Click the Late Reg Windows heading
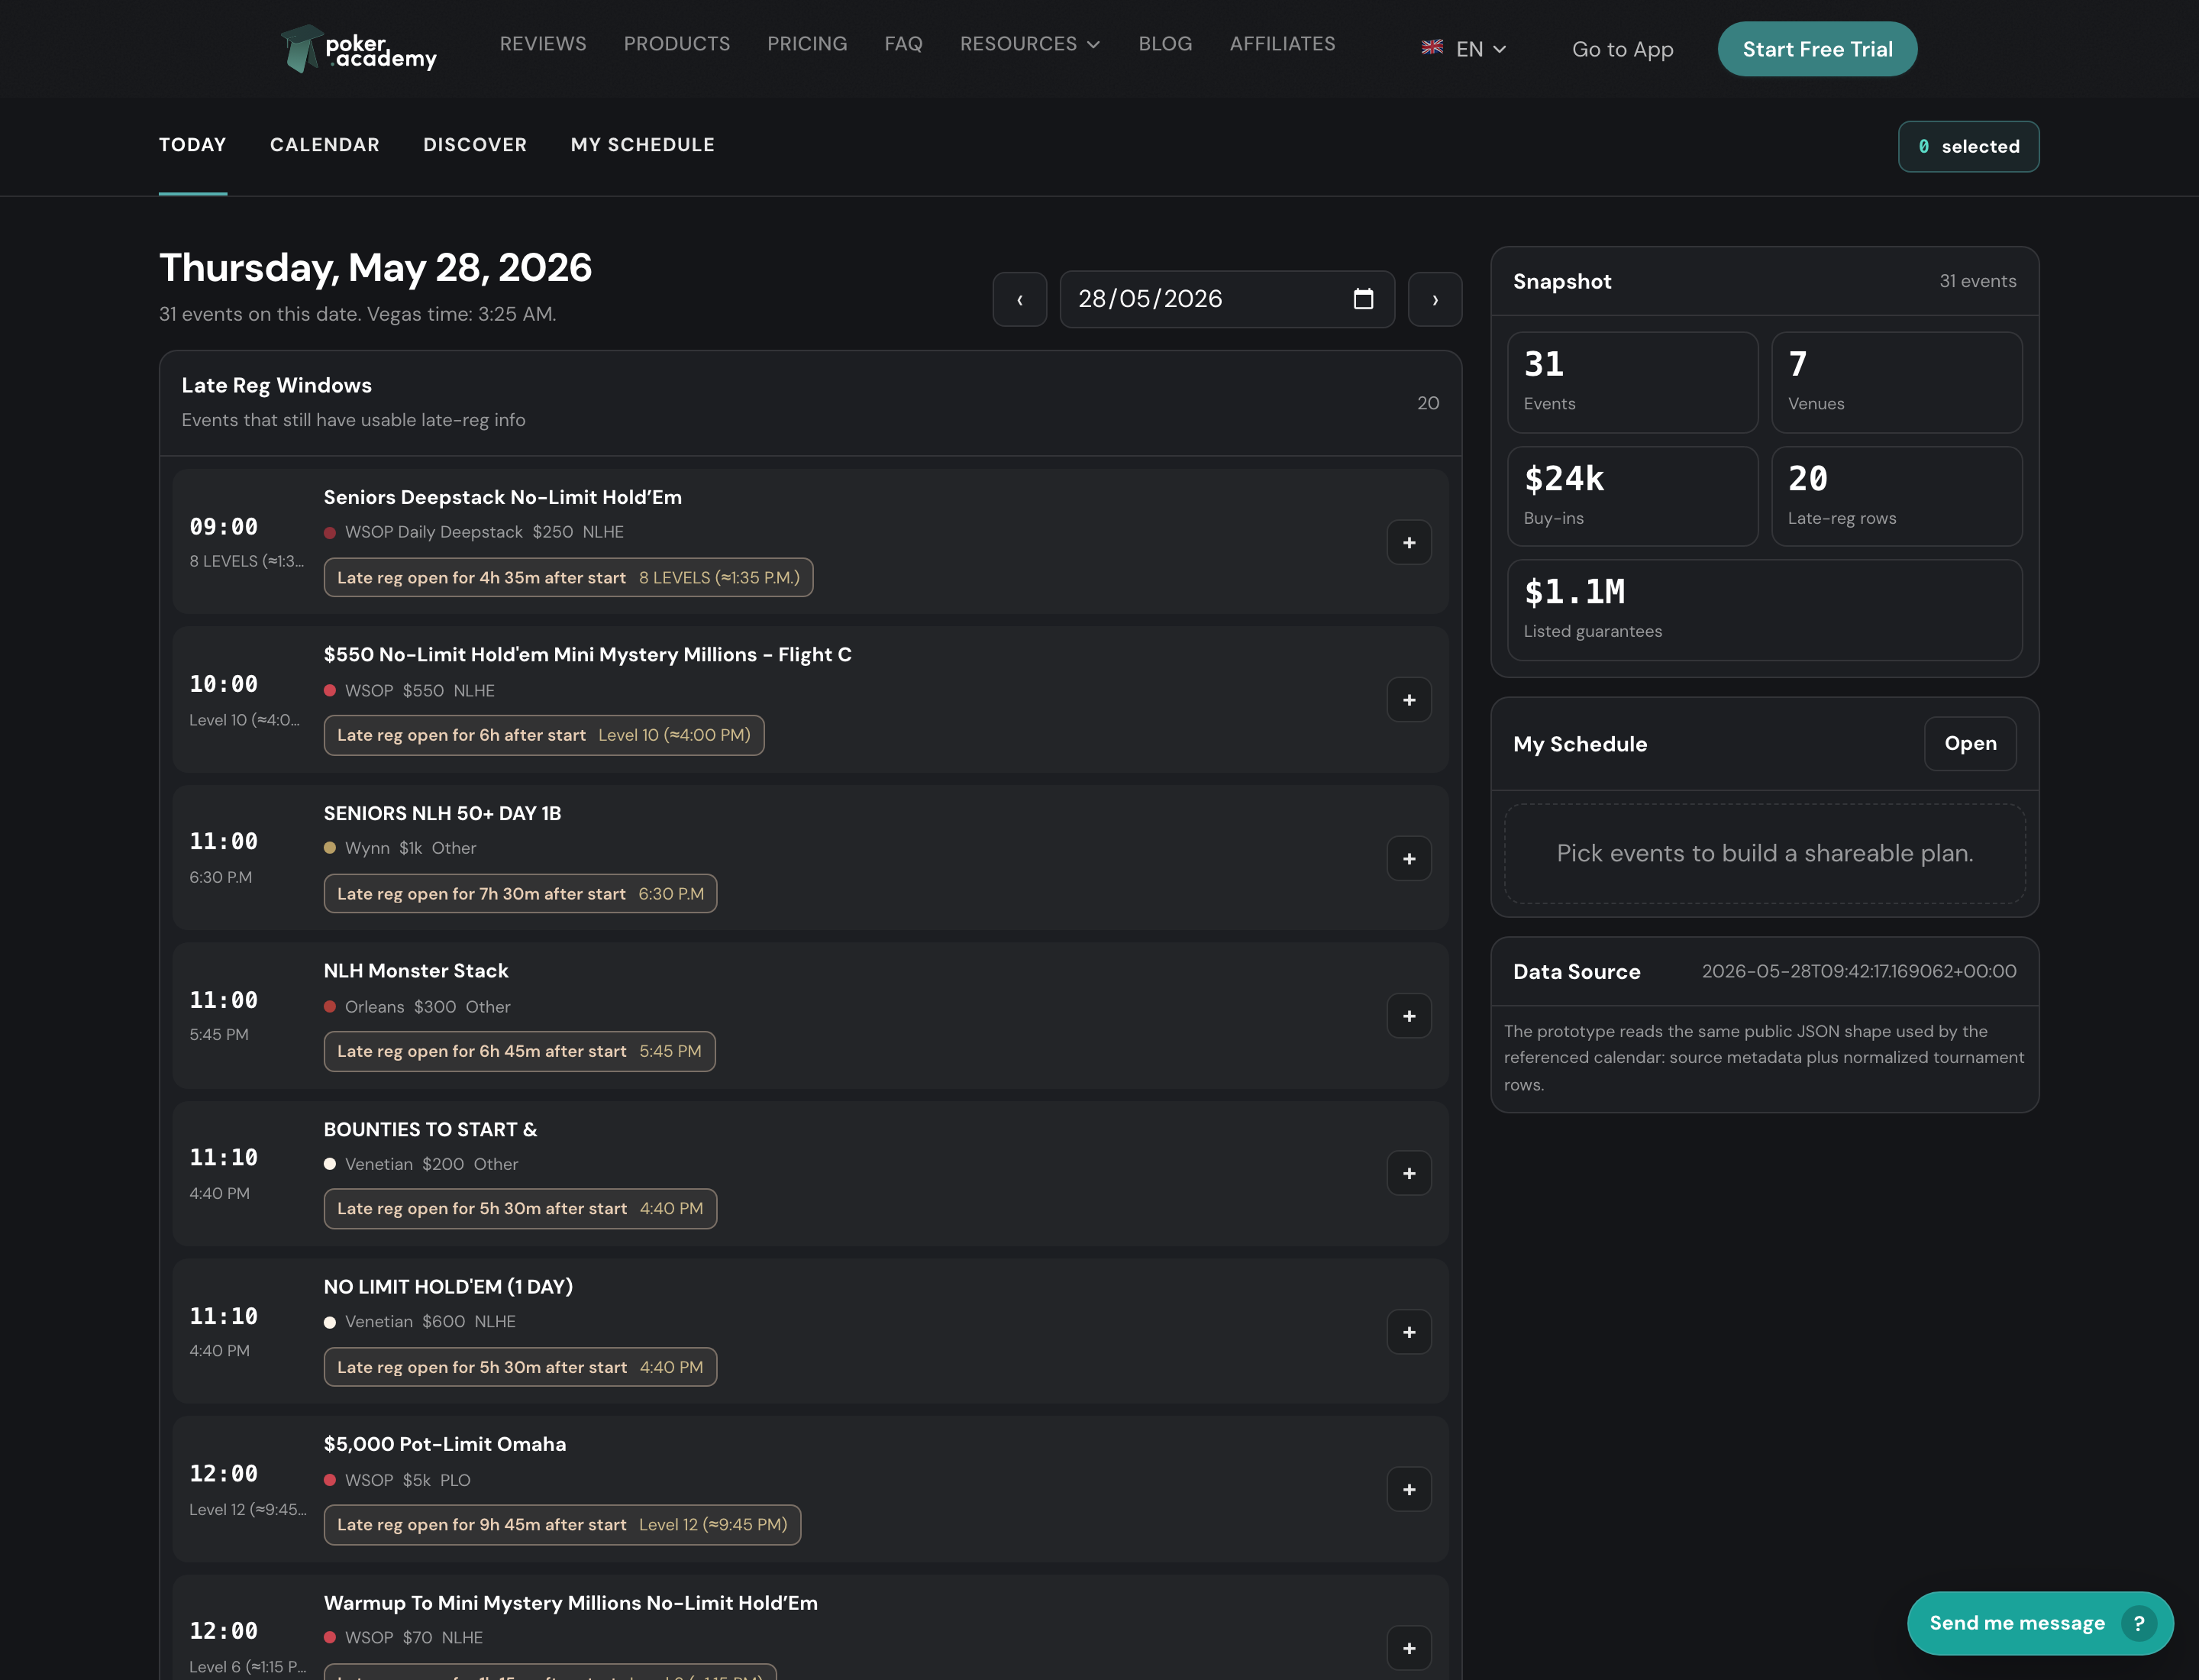Screen dimensions: 2199x1680 (x=276, y=385)
